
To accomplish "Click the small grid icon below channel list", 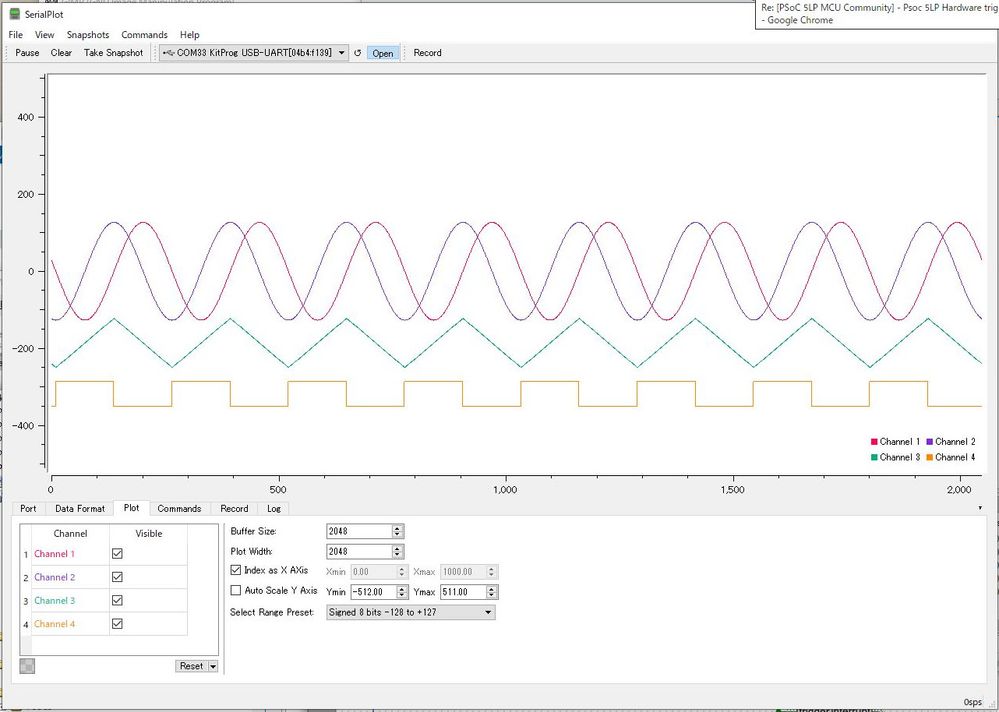I will [26, 665].
